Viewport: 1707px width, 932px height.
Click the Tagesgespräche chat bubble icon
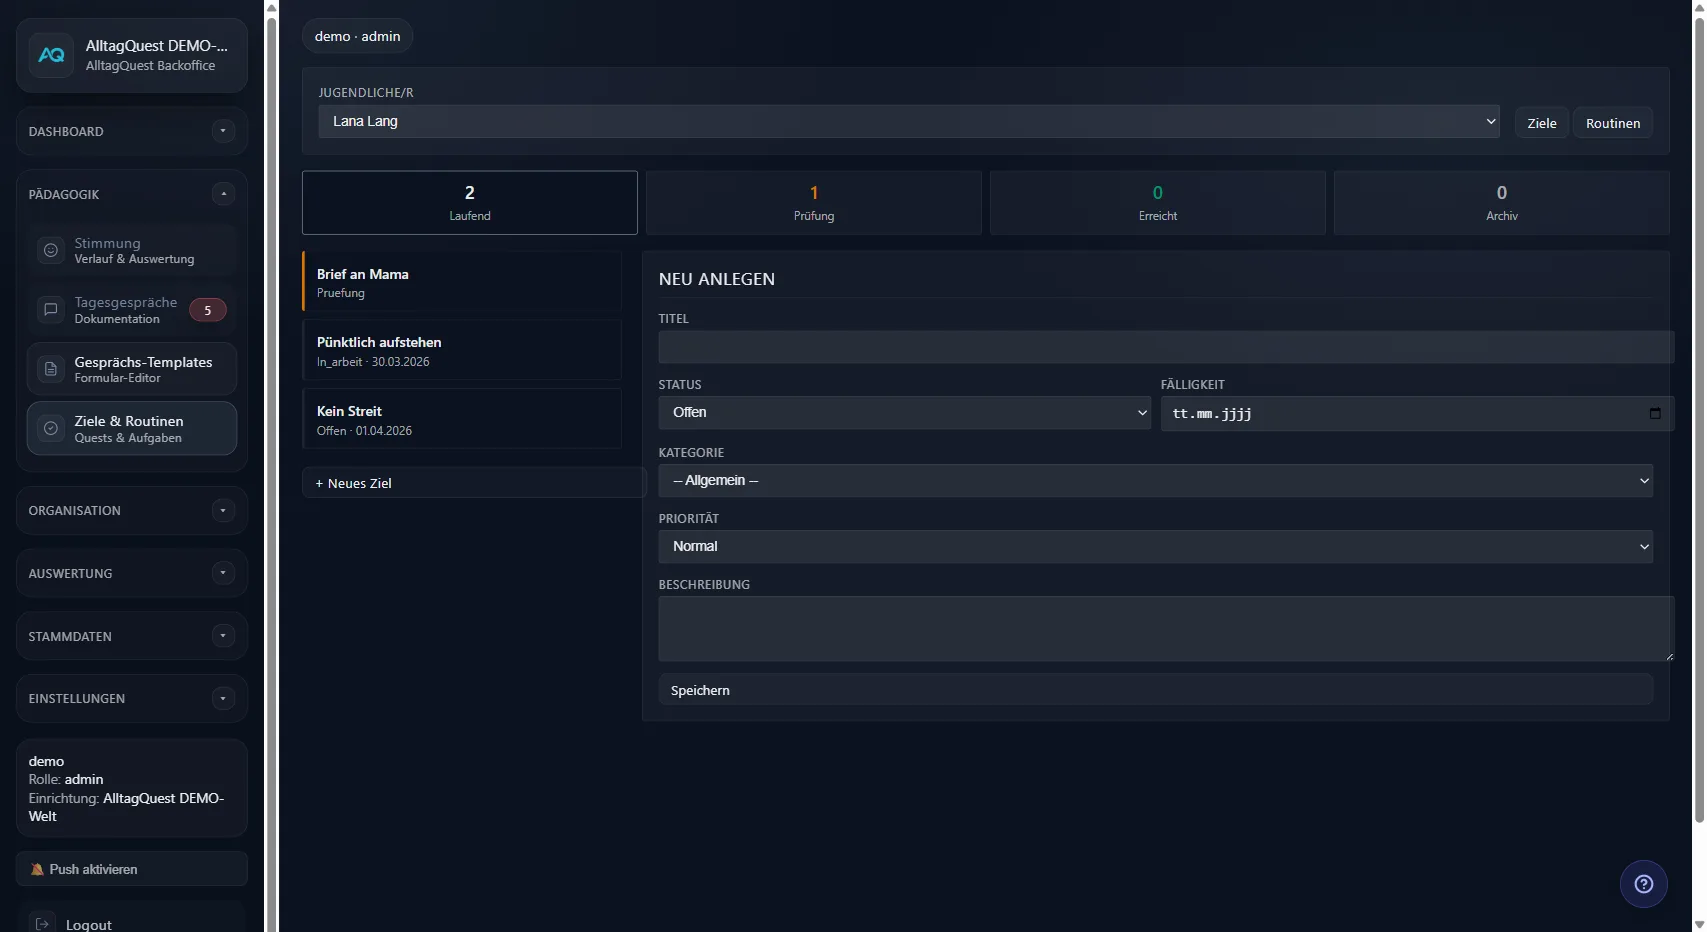[50, 310]
